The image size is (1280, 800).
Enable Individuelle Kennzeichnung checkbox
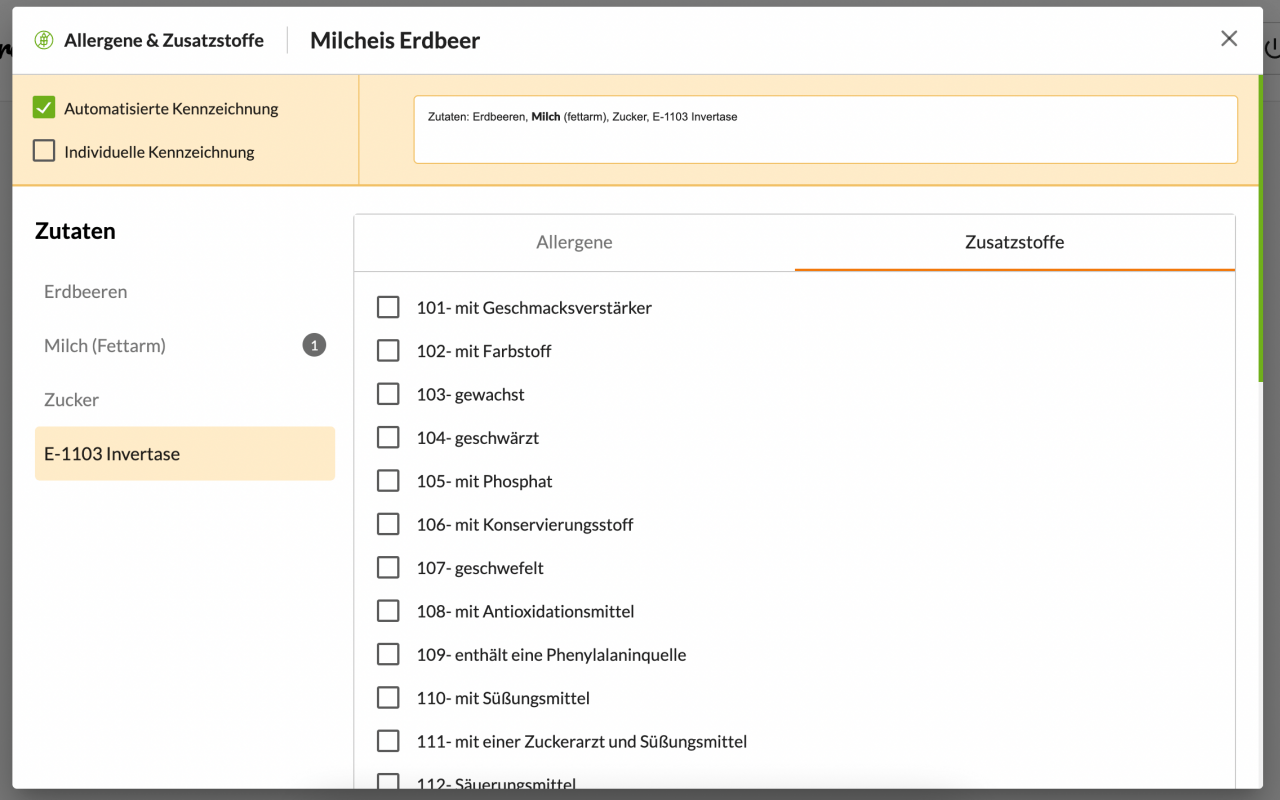[x=44, y=151]
